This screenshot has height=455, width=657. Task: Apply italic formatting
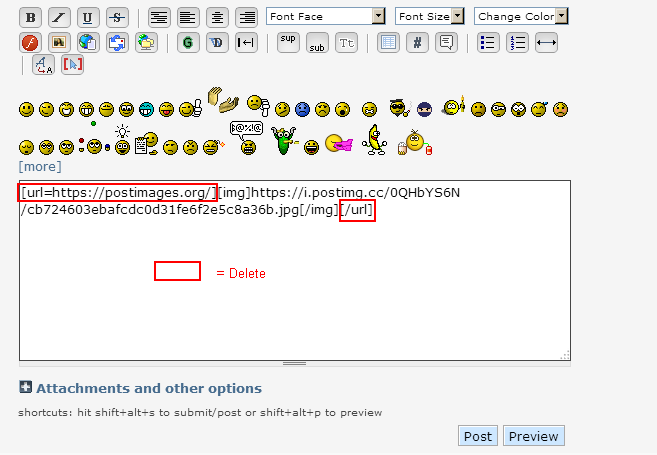[x=59, y=17]
